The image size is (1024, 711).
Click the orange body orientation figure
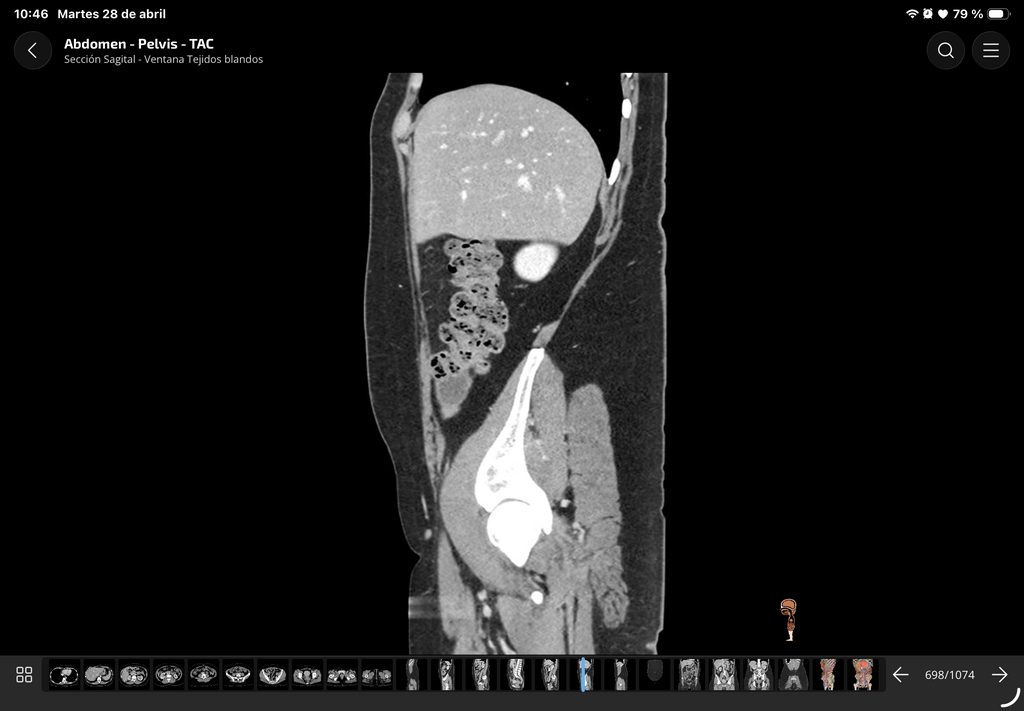[x=790, y=620]
